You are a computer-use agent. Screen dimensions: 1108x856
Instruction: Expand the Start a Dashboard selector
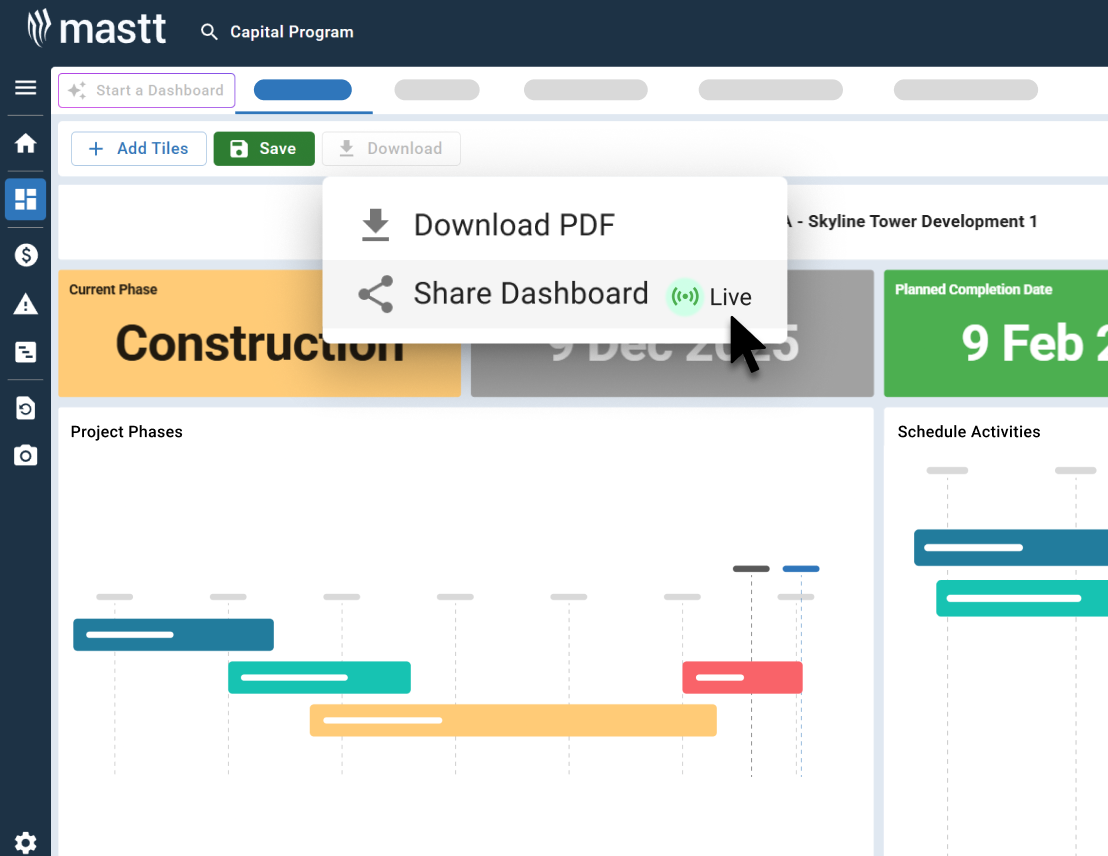[x=146, y=90]
